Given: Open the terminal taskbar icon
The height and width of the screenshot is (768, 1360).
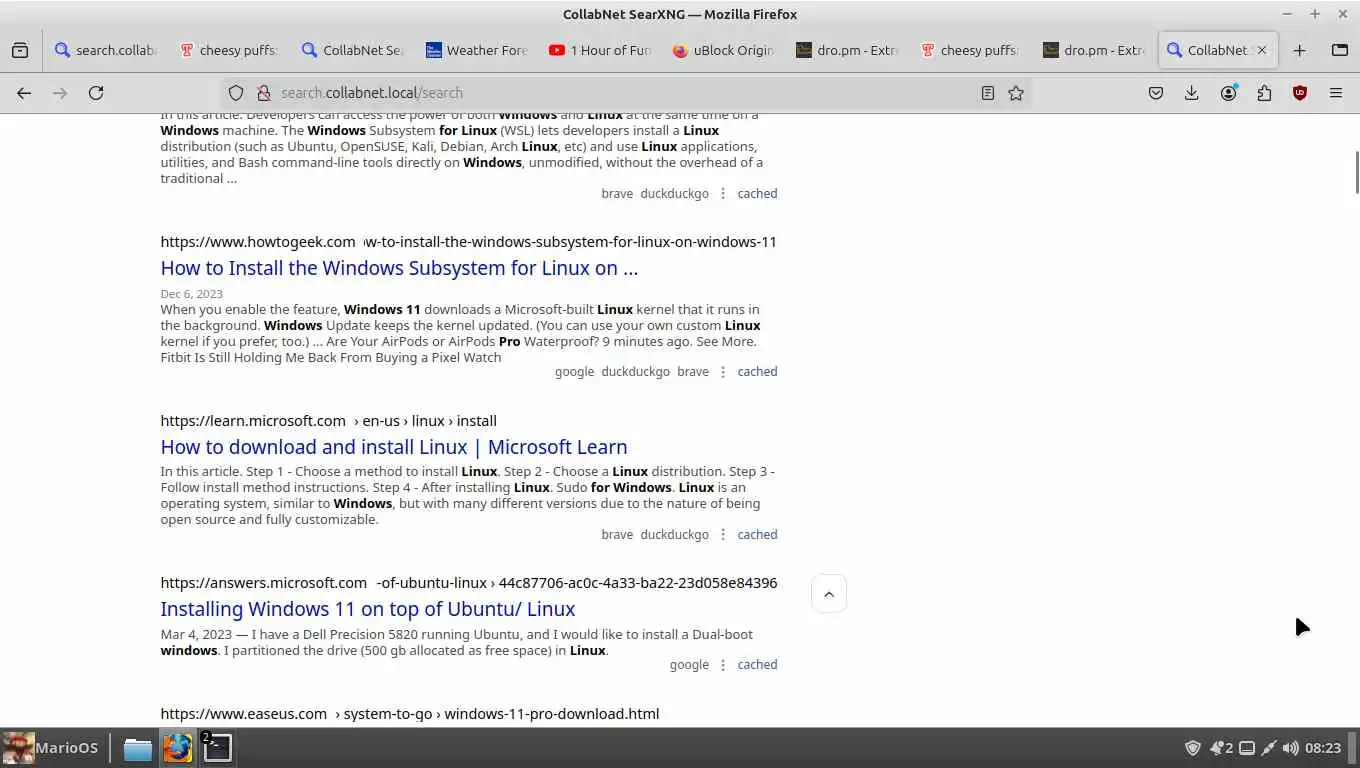Looking at the screenshot, I should (217, 747).
